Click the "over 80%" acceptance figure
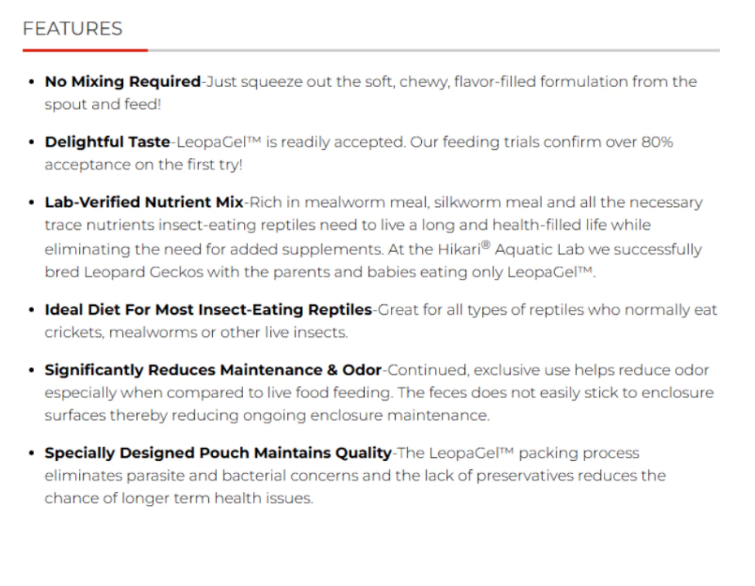The height and width of the screenshot is (586, 755). tap(642, 142)
